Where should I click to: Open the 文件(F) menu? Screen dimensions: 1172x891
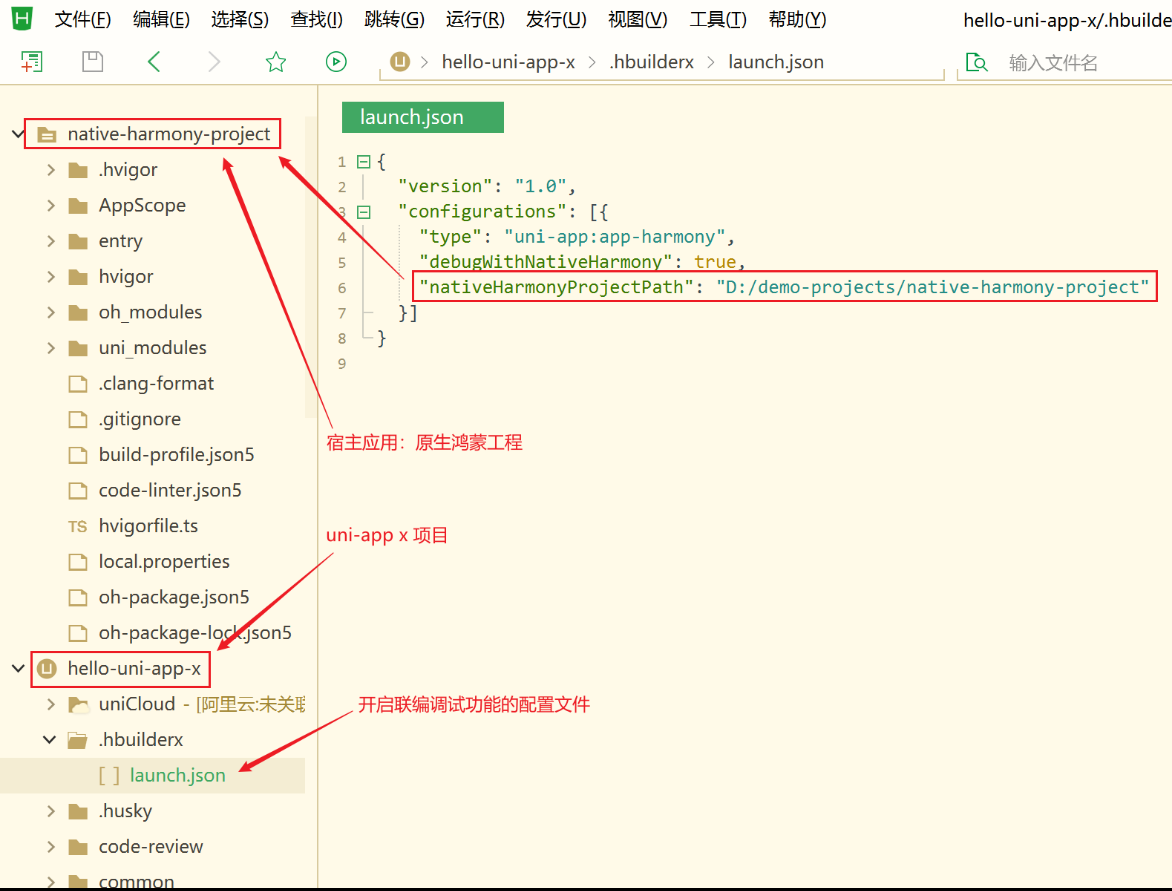83,19
